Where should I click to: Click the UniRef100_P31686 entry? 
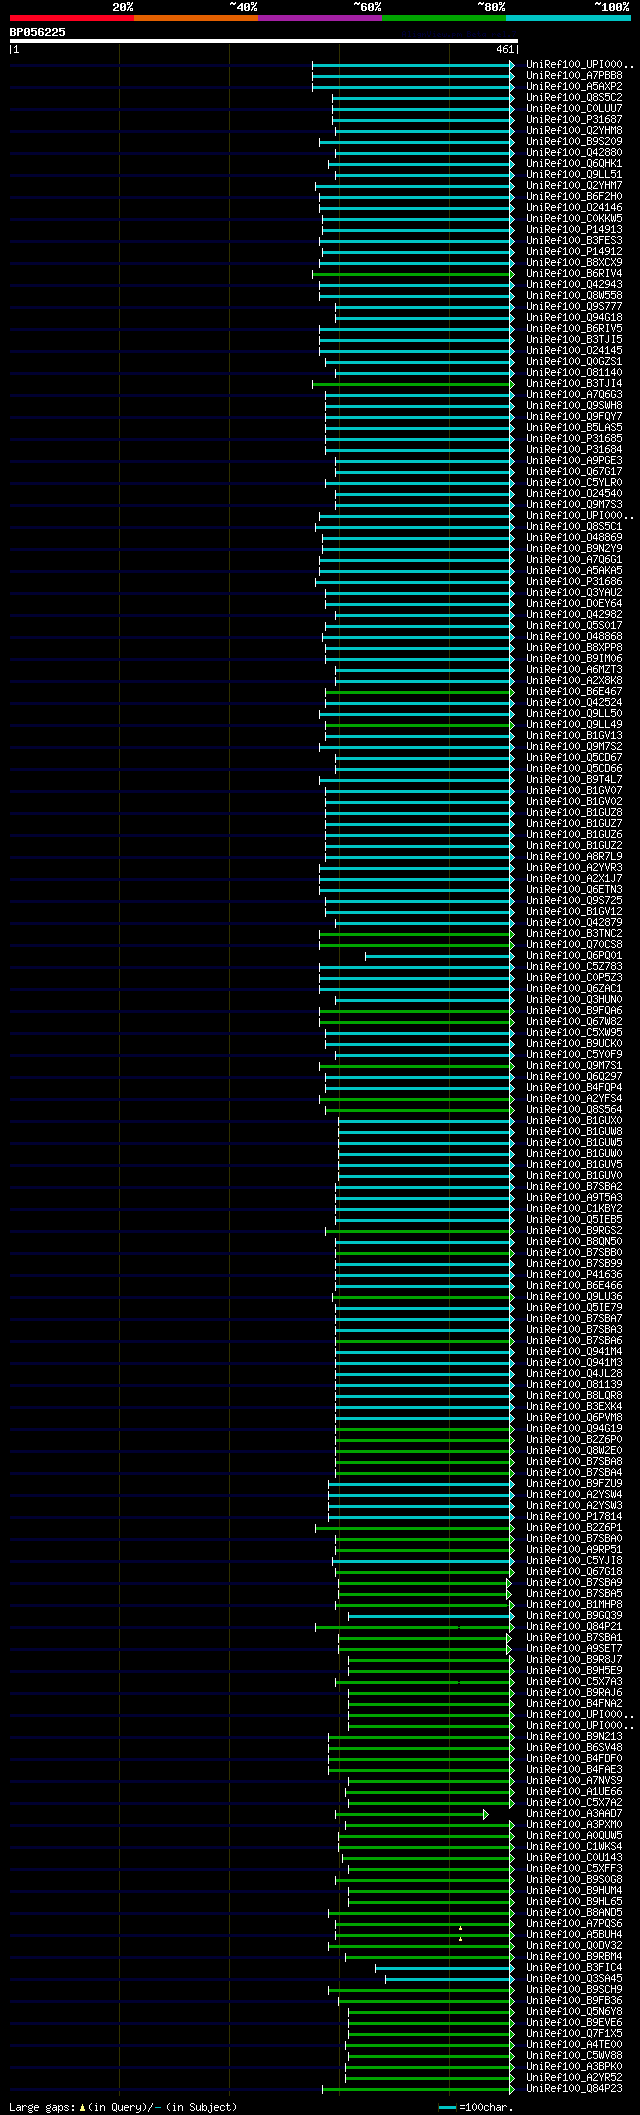click(574, 581)
